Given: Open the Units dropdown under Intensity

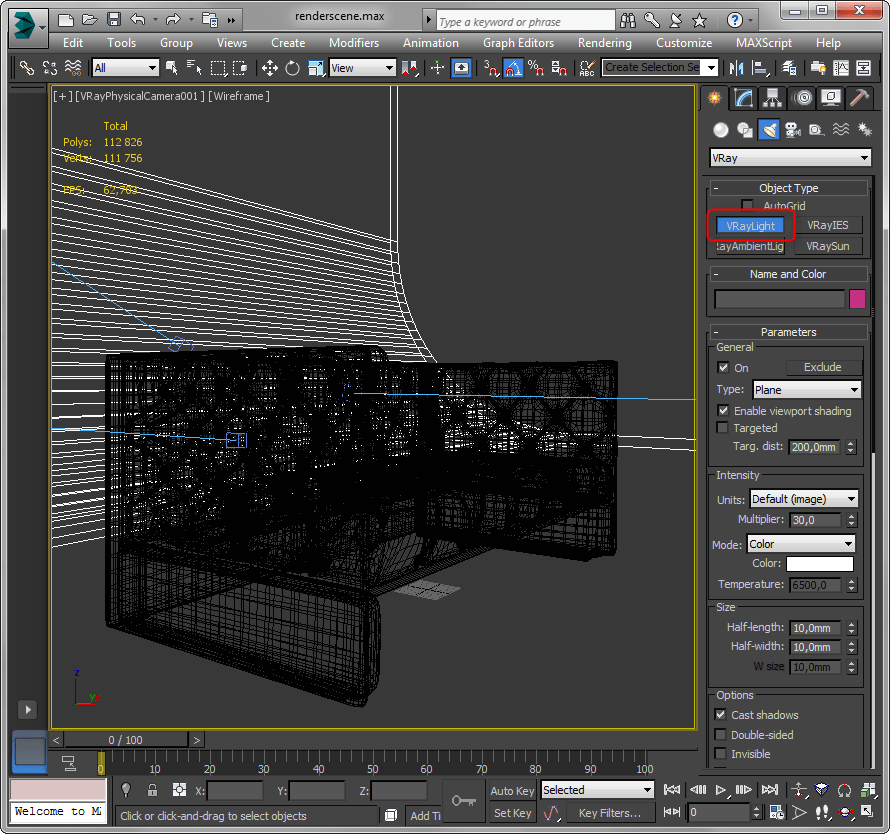Looking at the screenshot, I should pyautogui.click(x=803, y=499).
